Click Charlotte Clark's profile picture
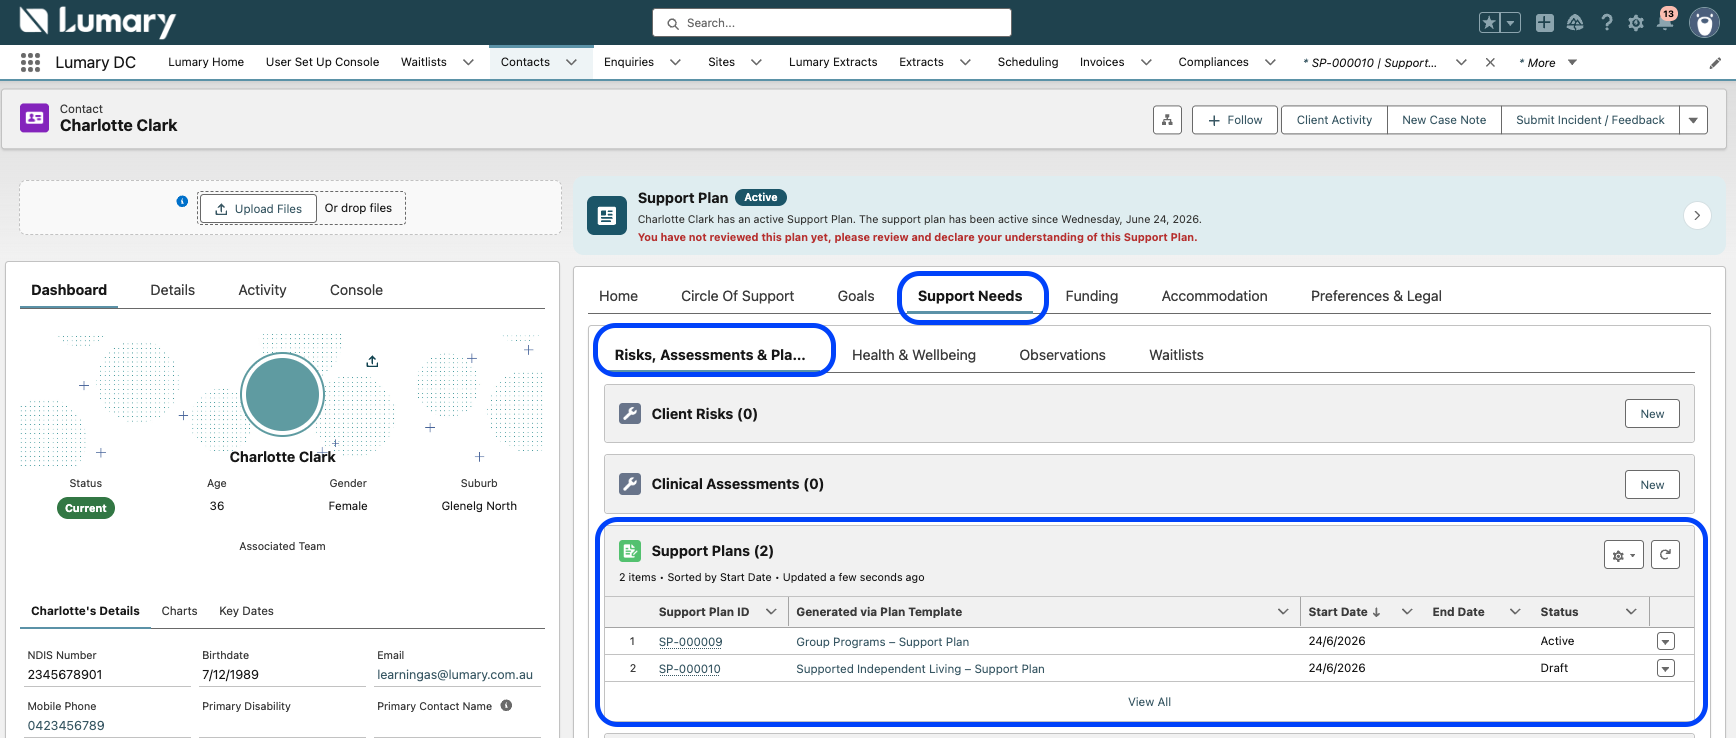 point(282,394)
